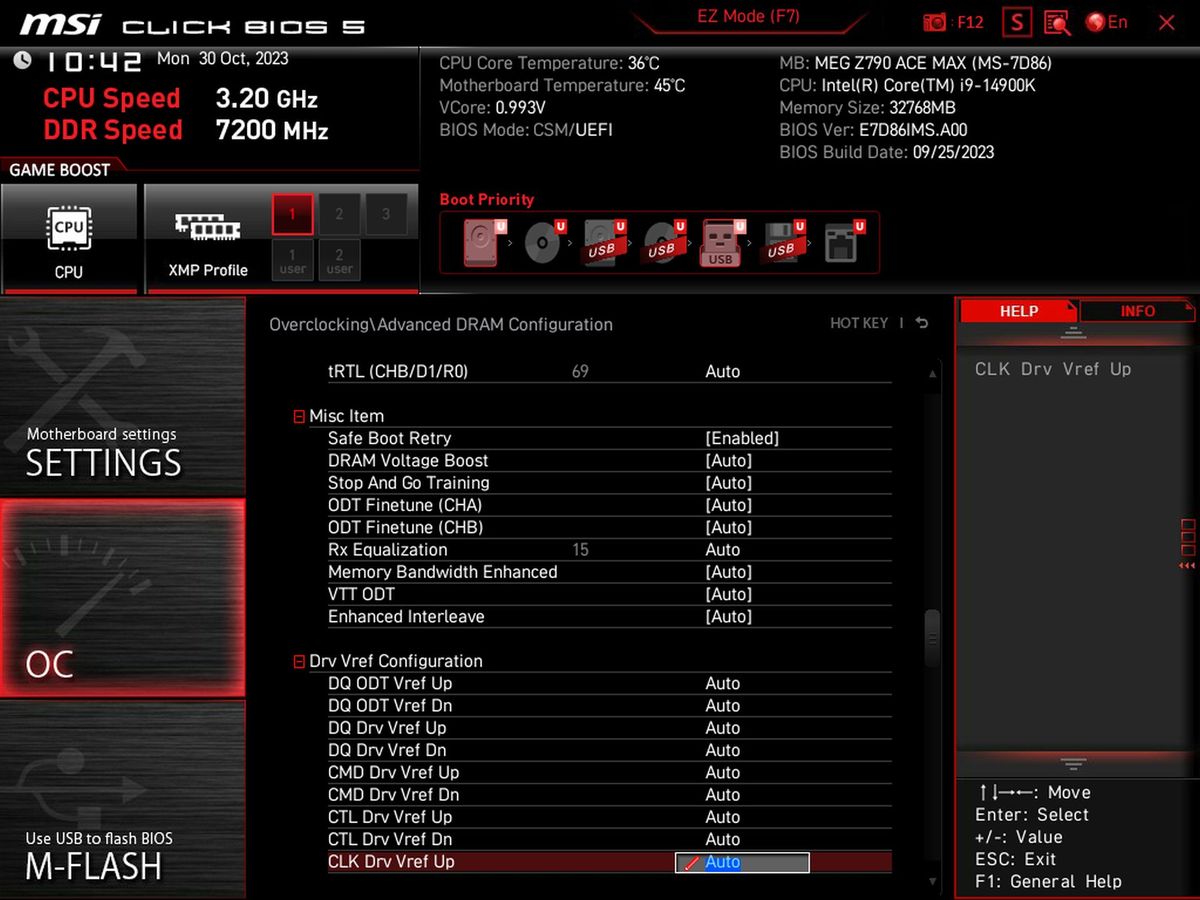
Task: Select XMP Profile 2
Action: coord(339,214)
